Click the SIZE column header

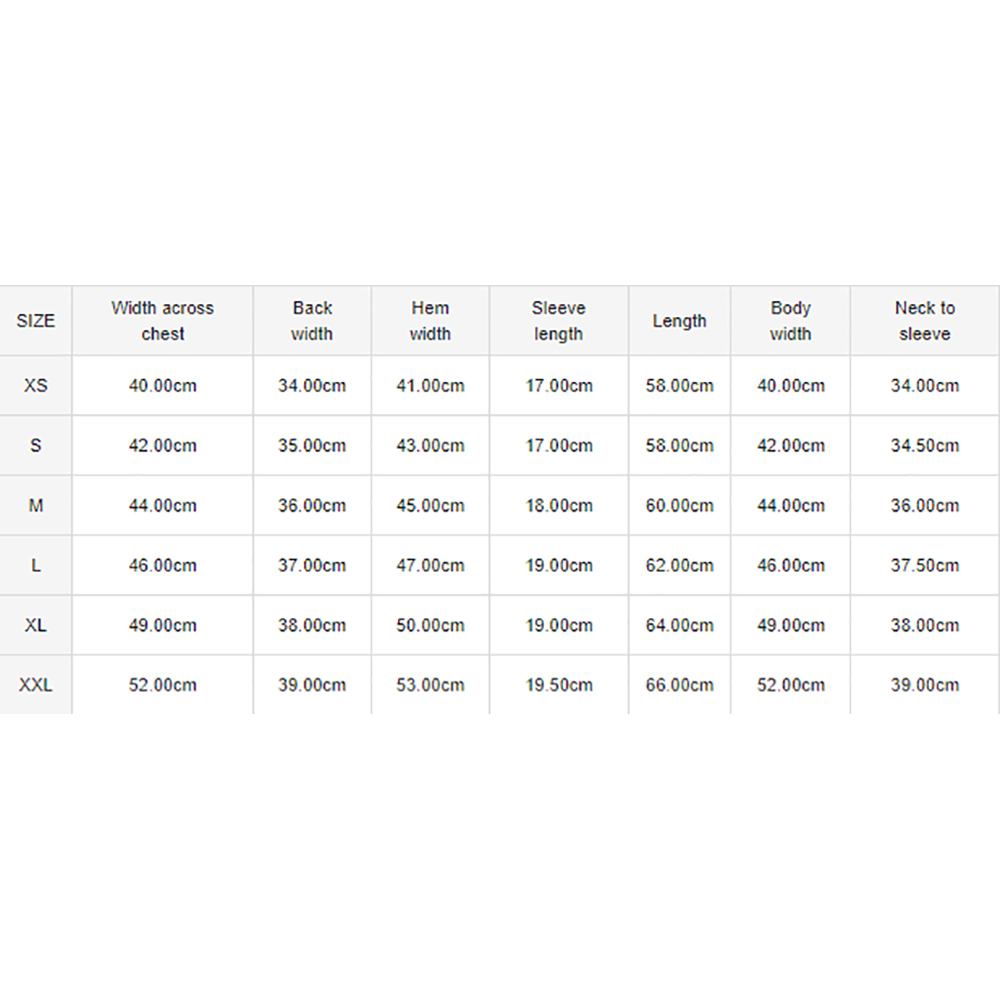[x=36, y=321]
